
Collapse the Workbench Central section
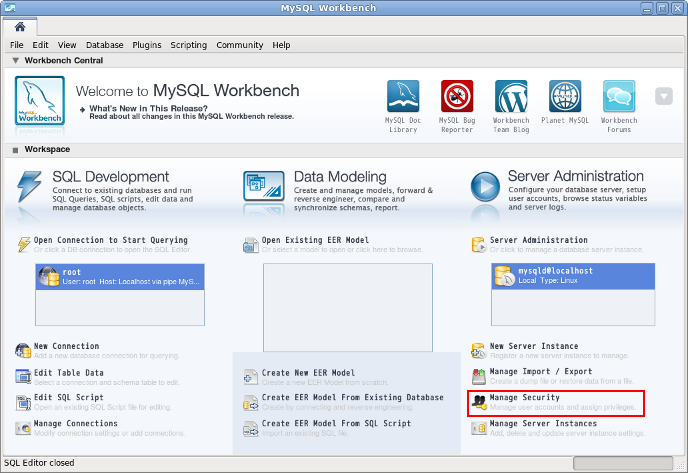click(x=16, y=61)
